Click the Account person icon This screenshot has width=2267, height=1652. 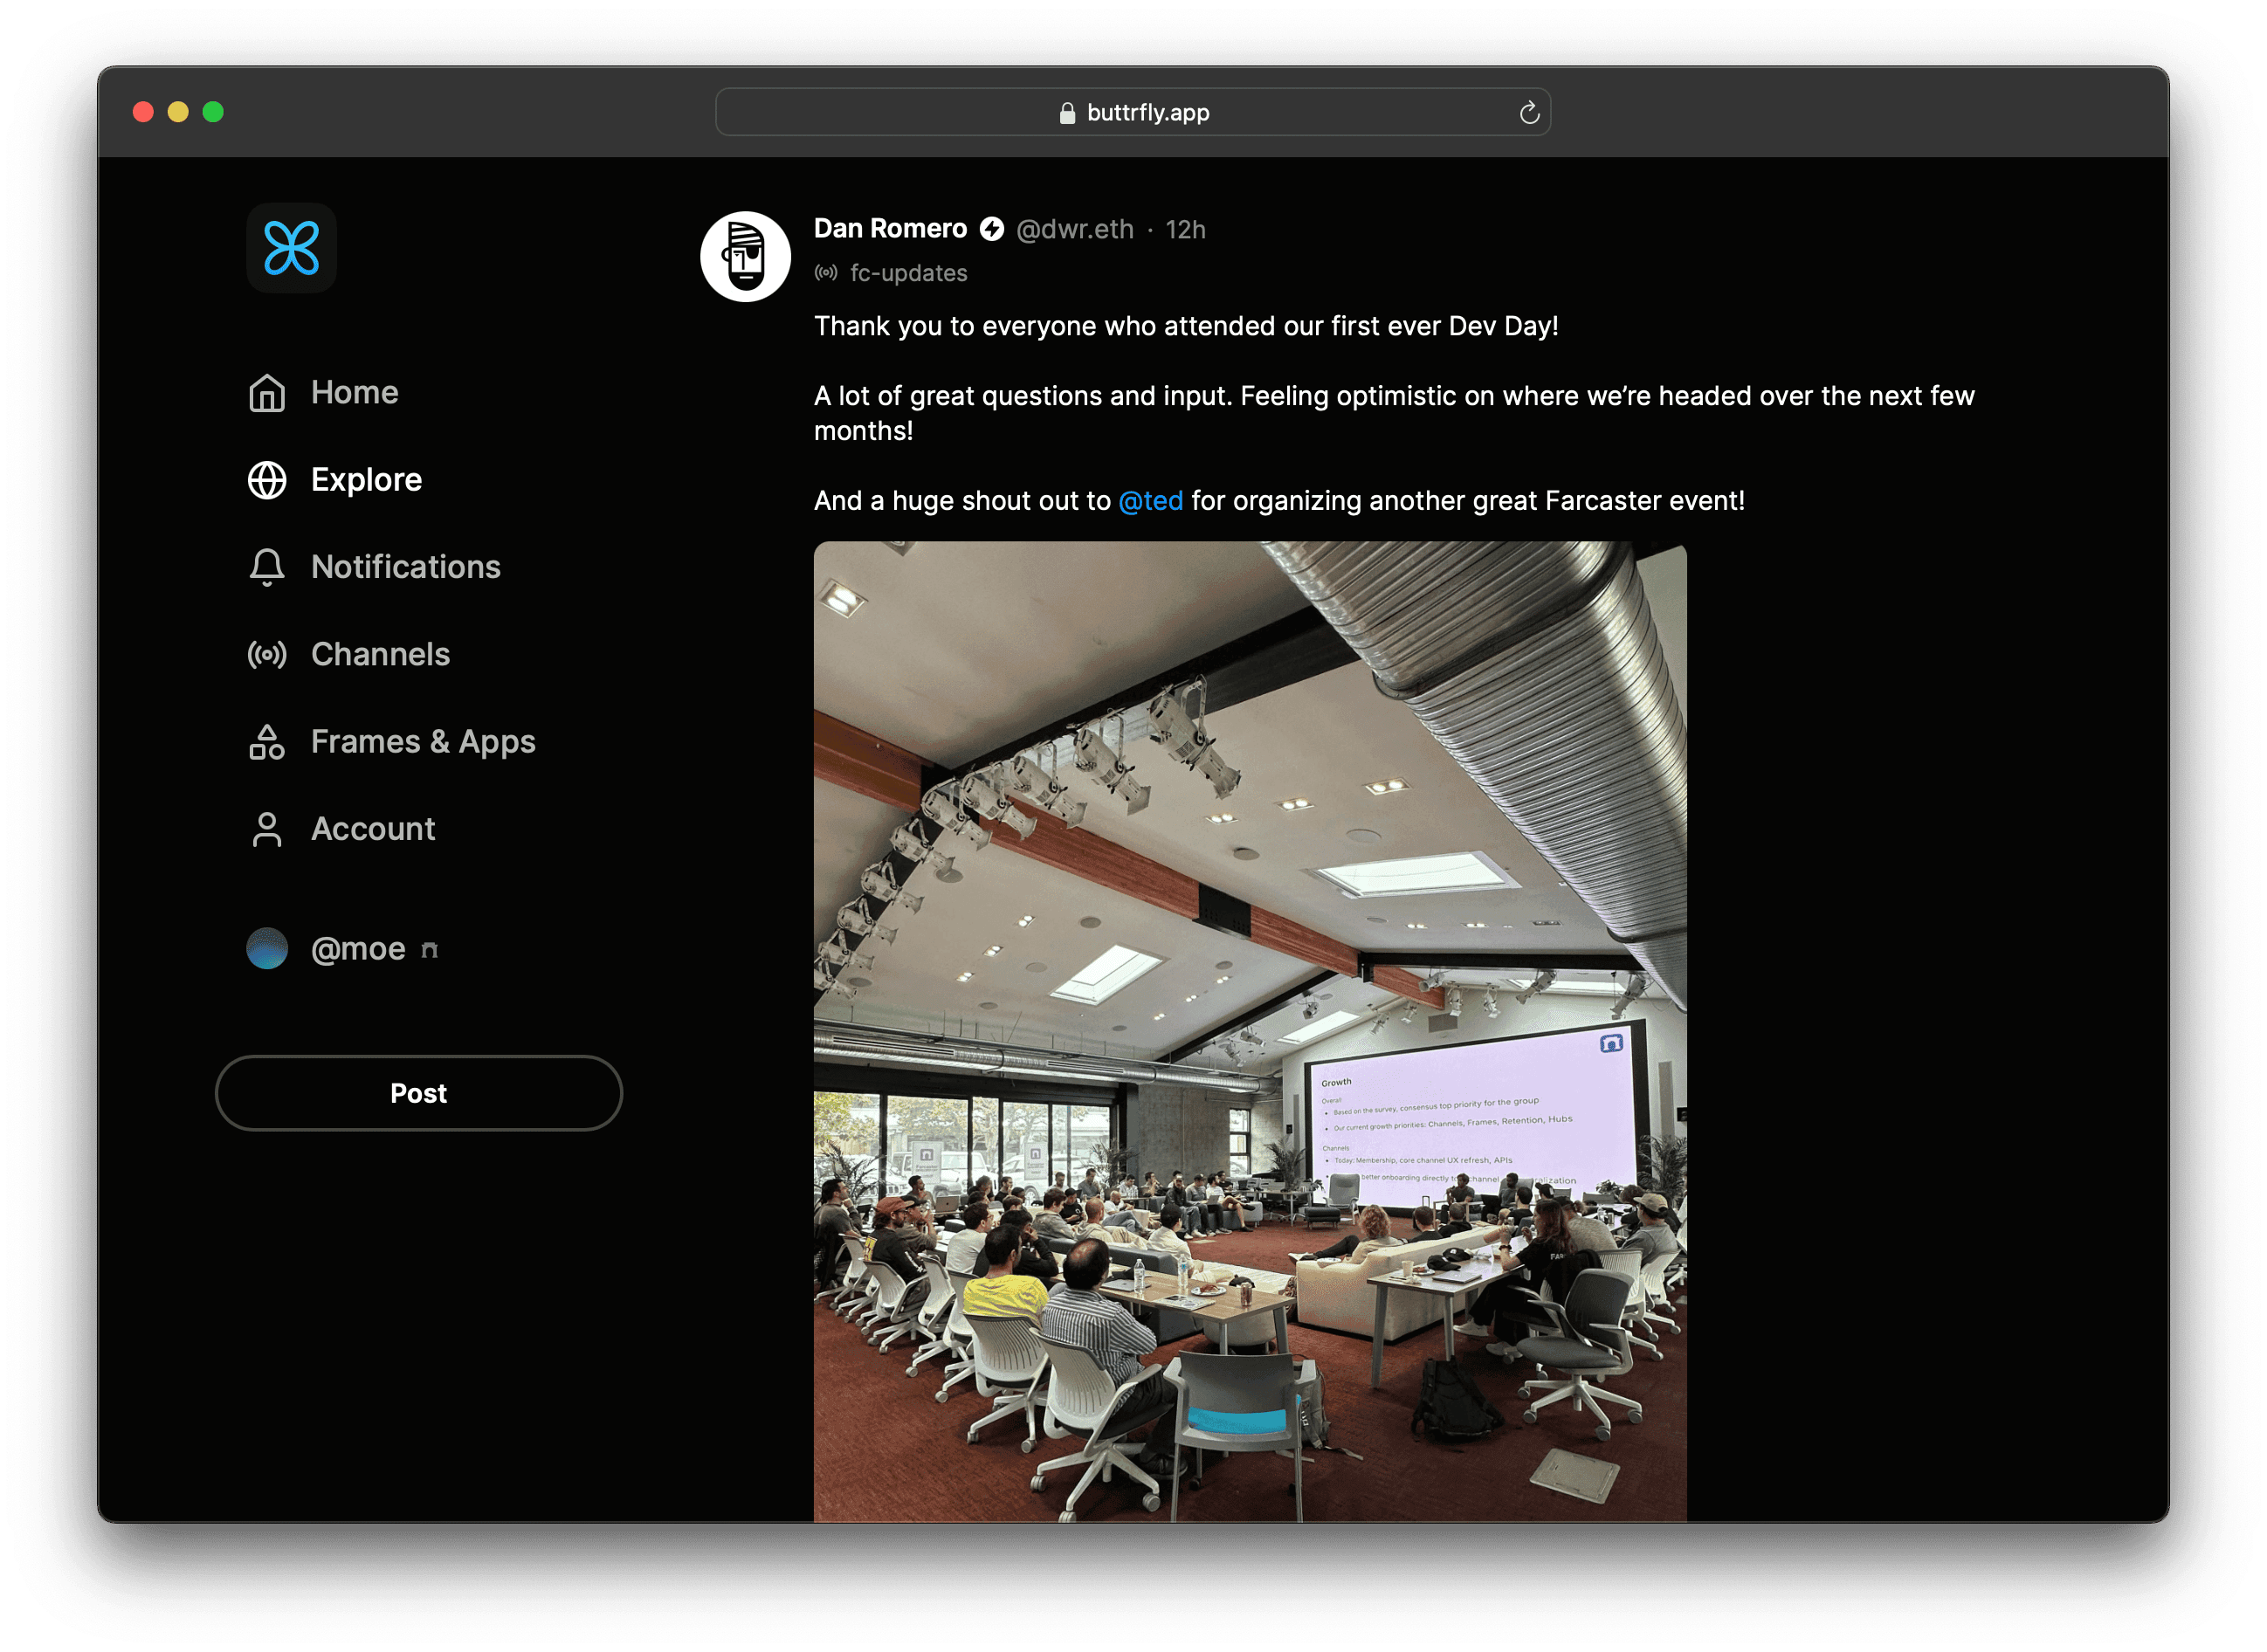(x=267, y=829)
